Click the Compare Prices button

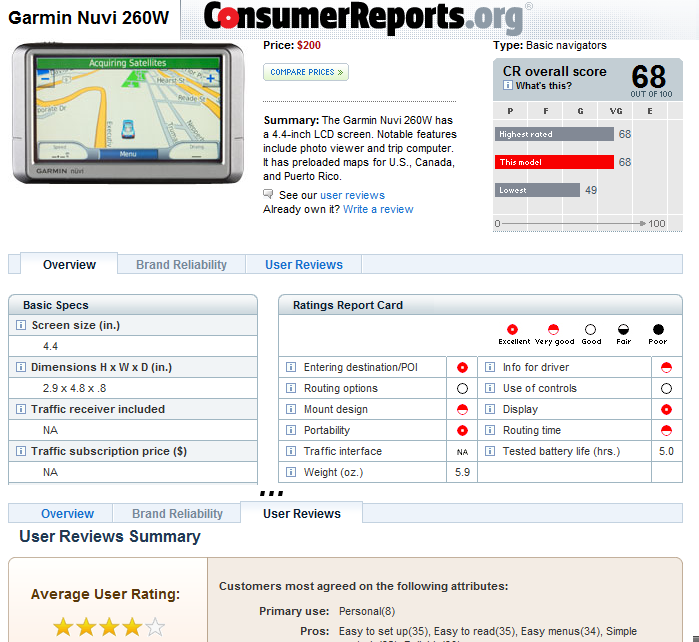[306, 72]
